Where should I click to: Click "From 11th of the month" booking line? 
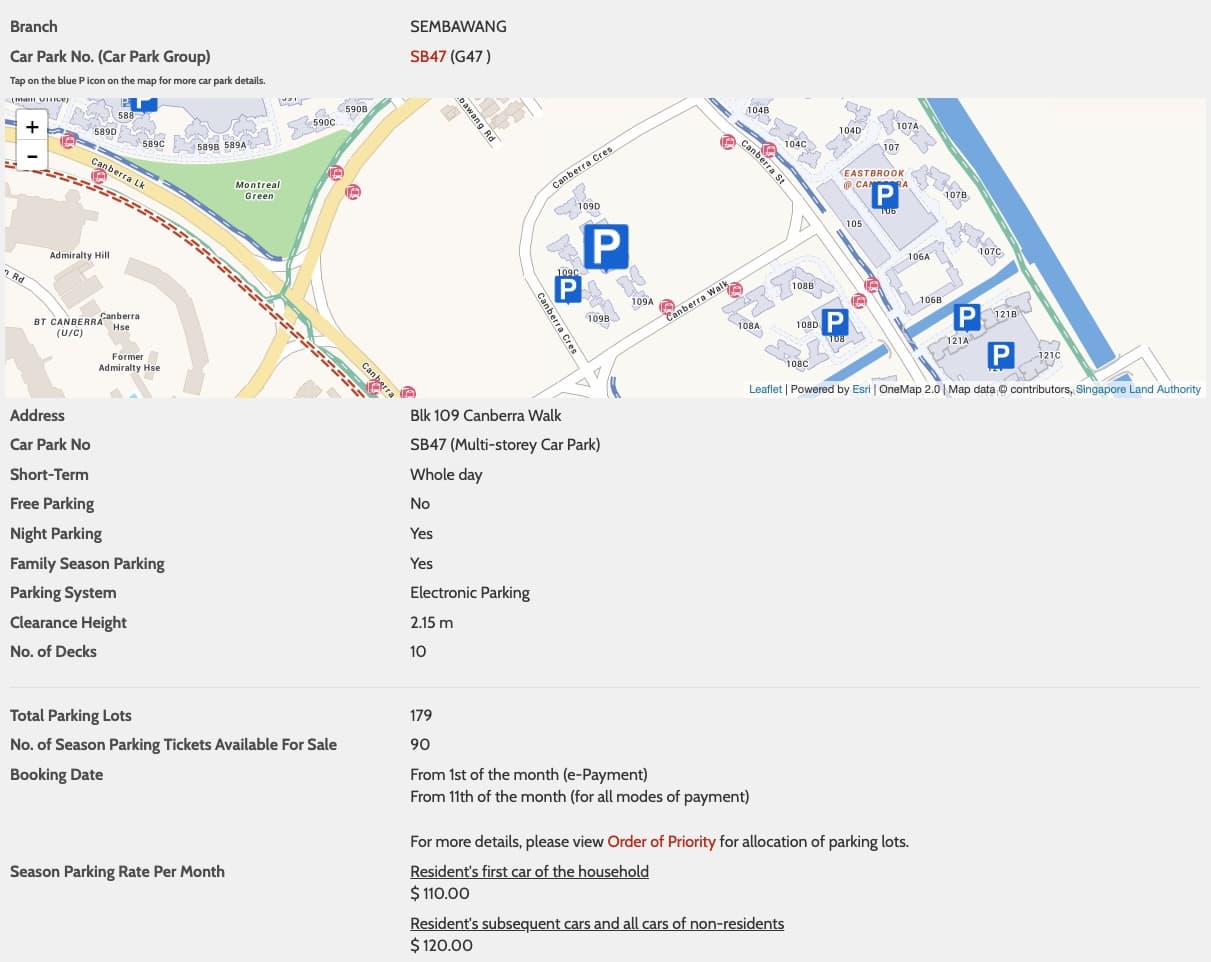coord(579,796)
